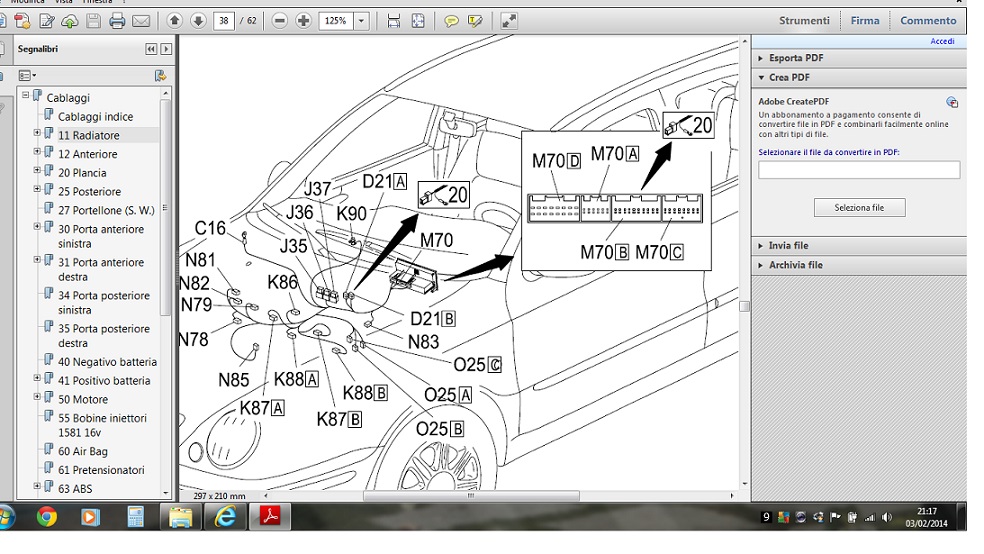Open the zoom percentage dropdown arrow
The height and width of the screenshot is (554, 984).
coord(361,21)
